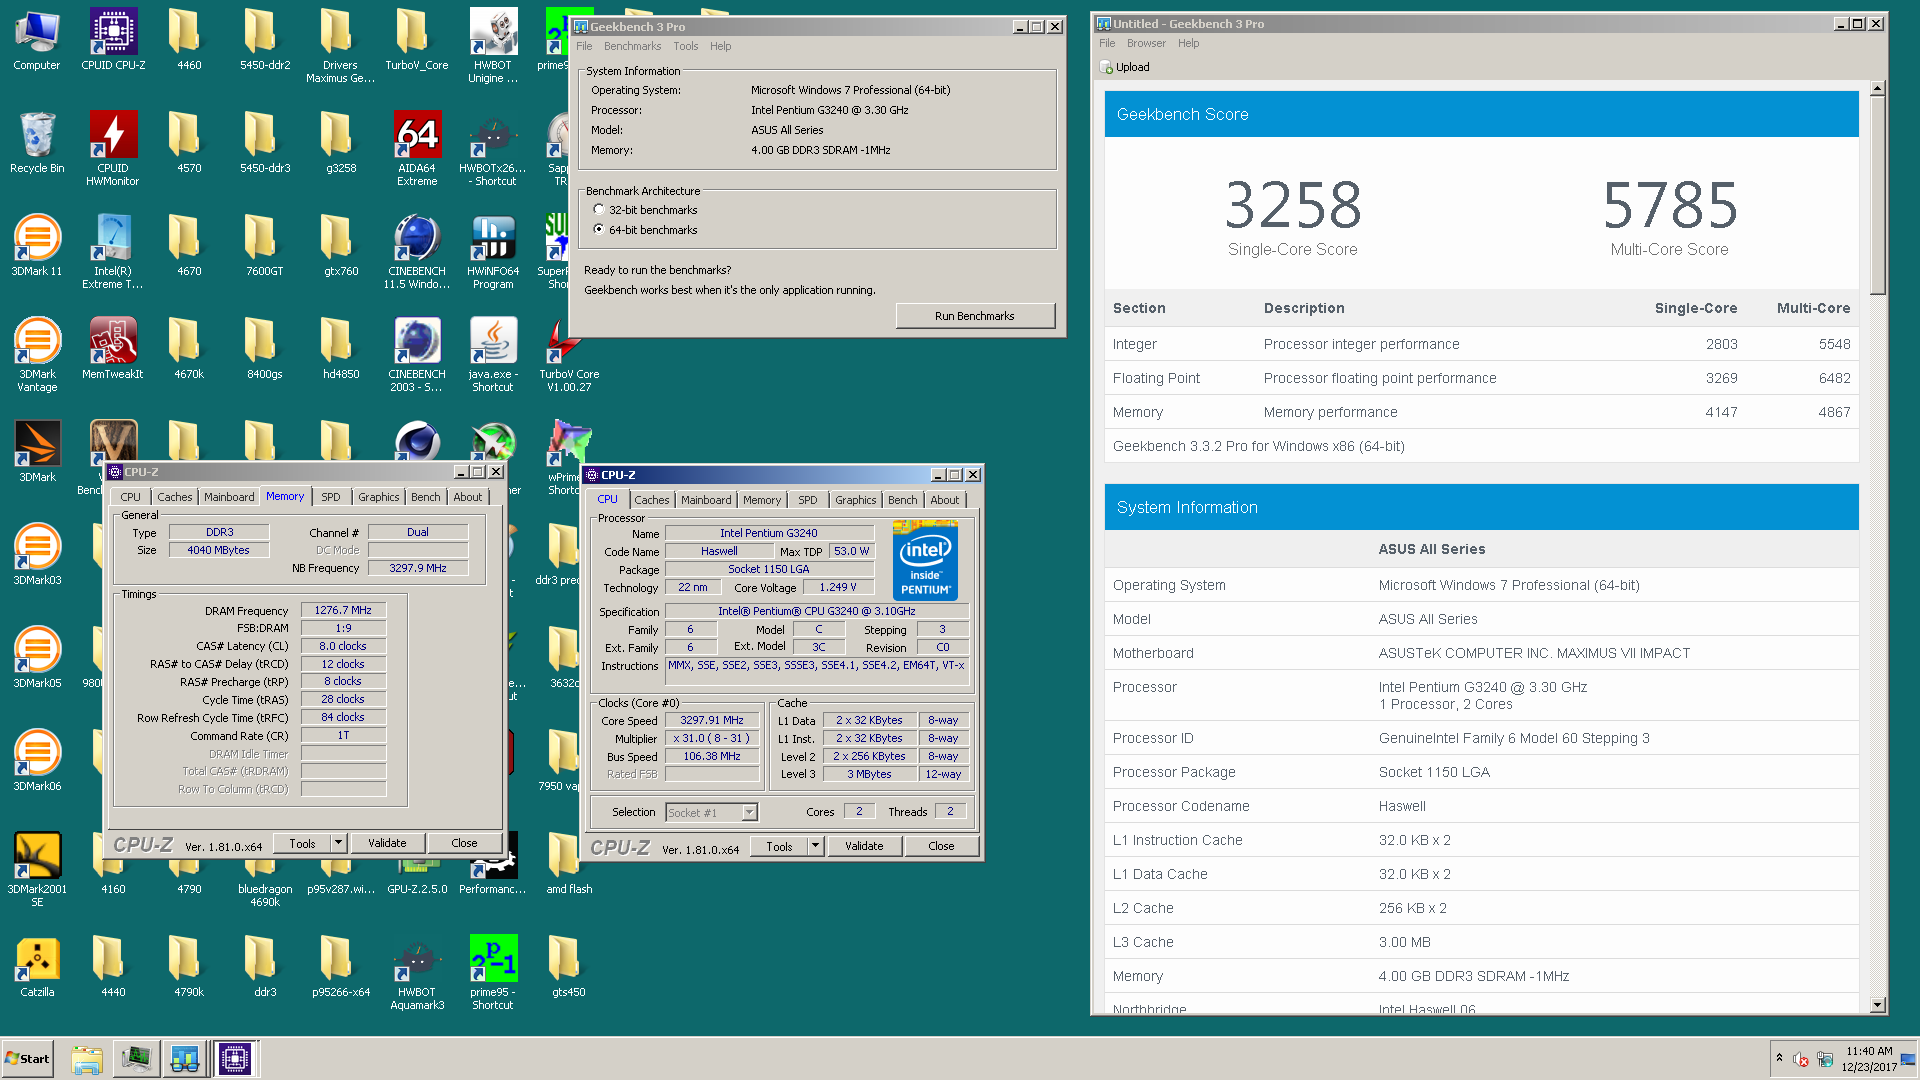Open the g3258 folder on desktop

point(341,142)
